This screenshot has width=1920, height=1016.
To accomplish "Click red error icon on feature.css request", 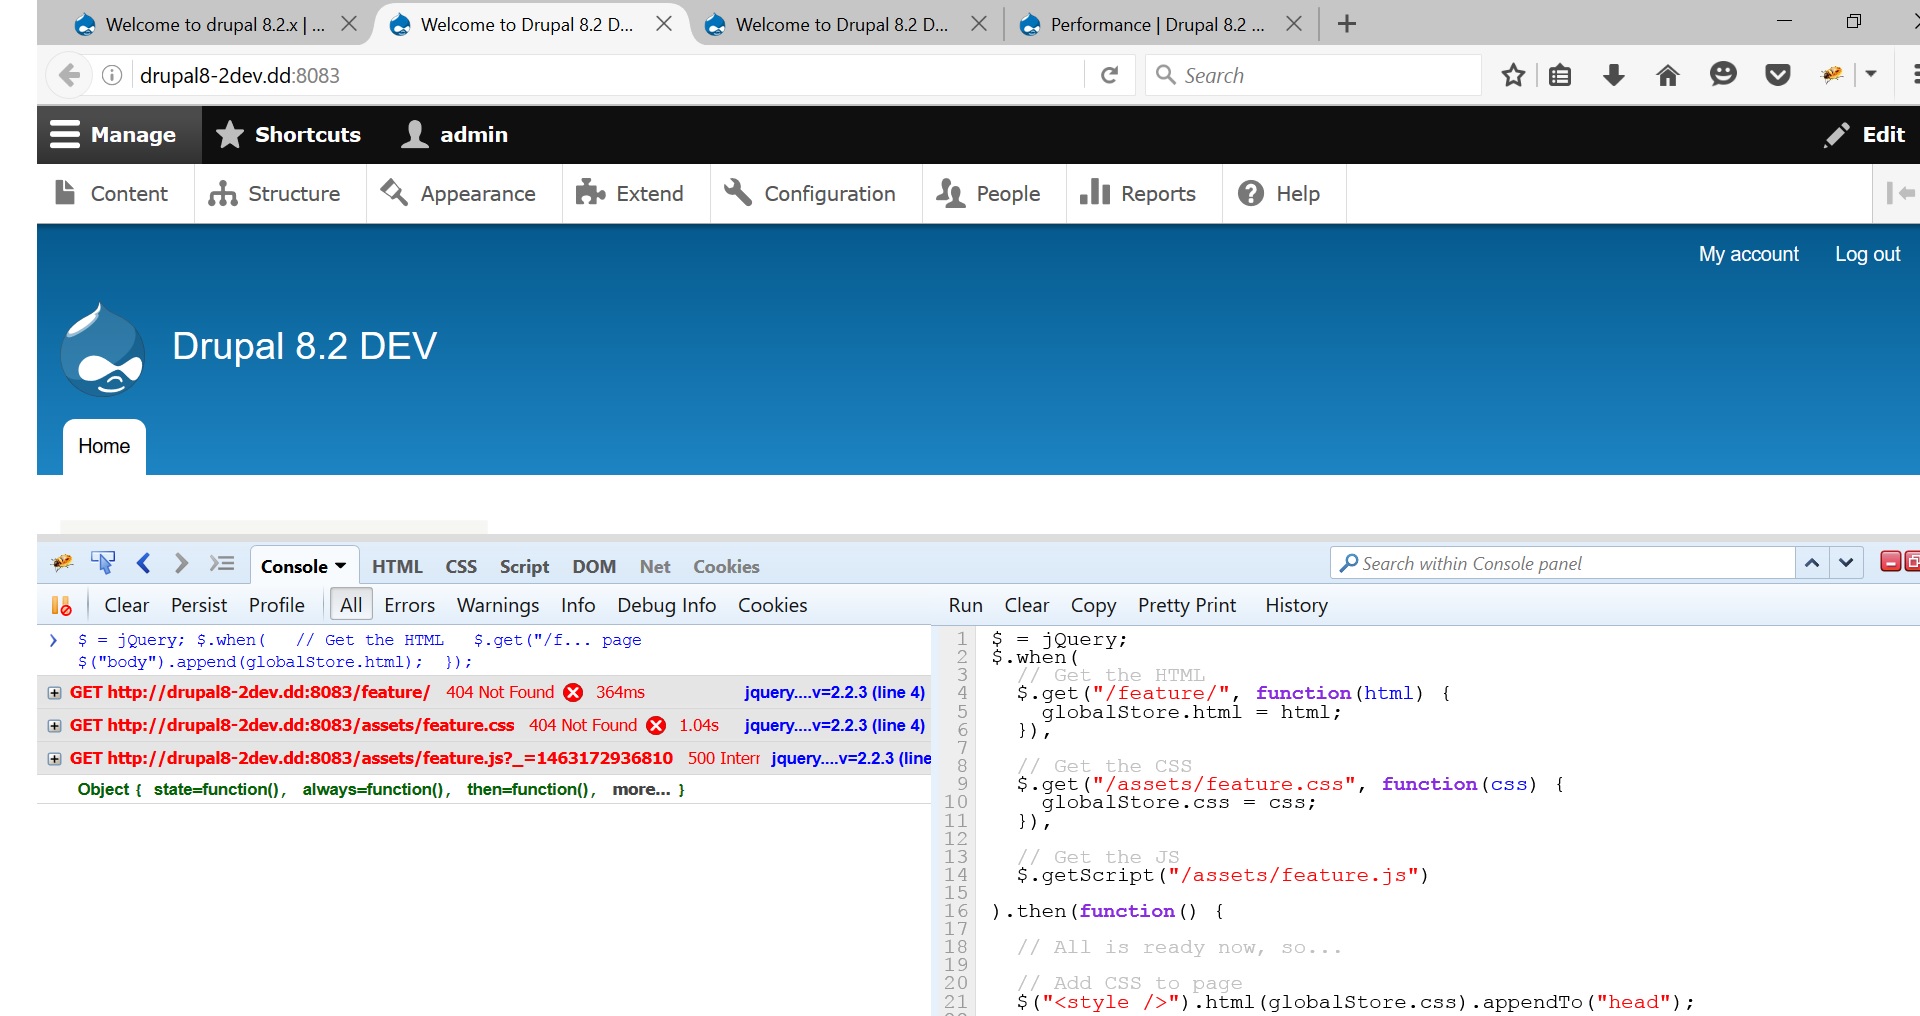I will click(656, 725).
